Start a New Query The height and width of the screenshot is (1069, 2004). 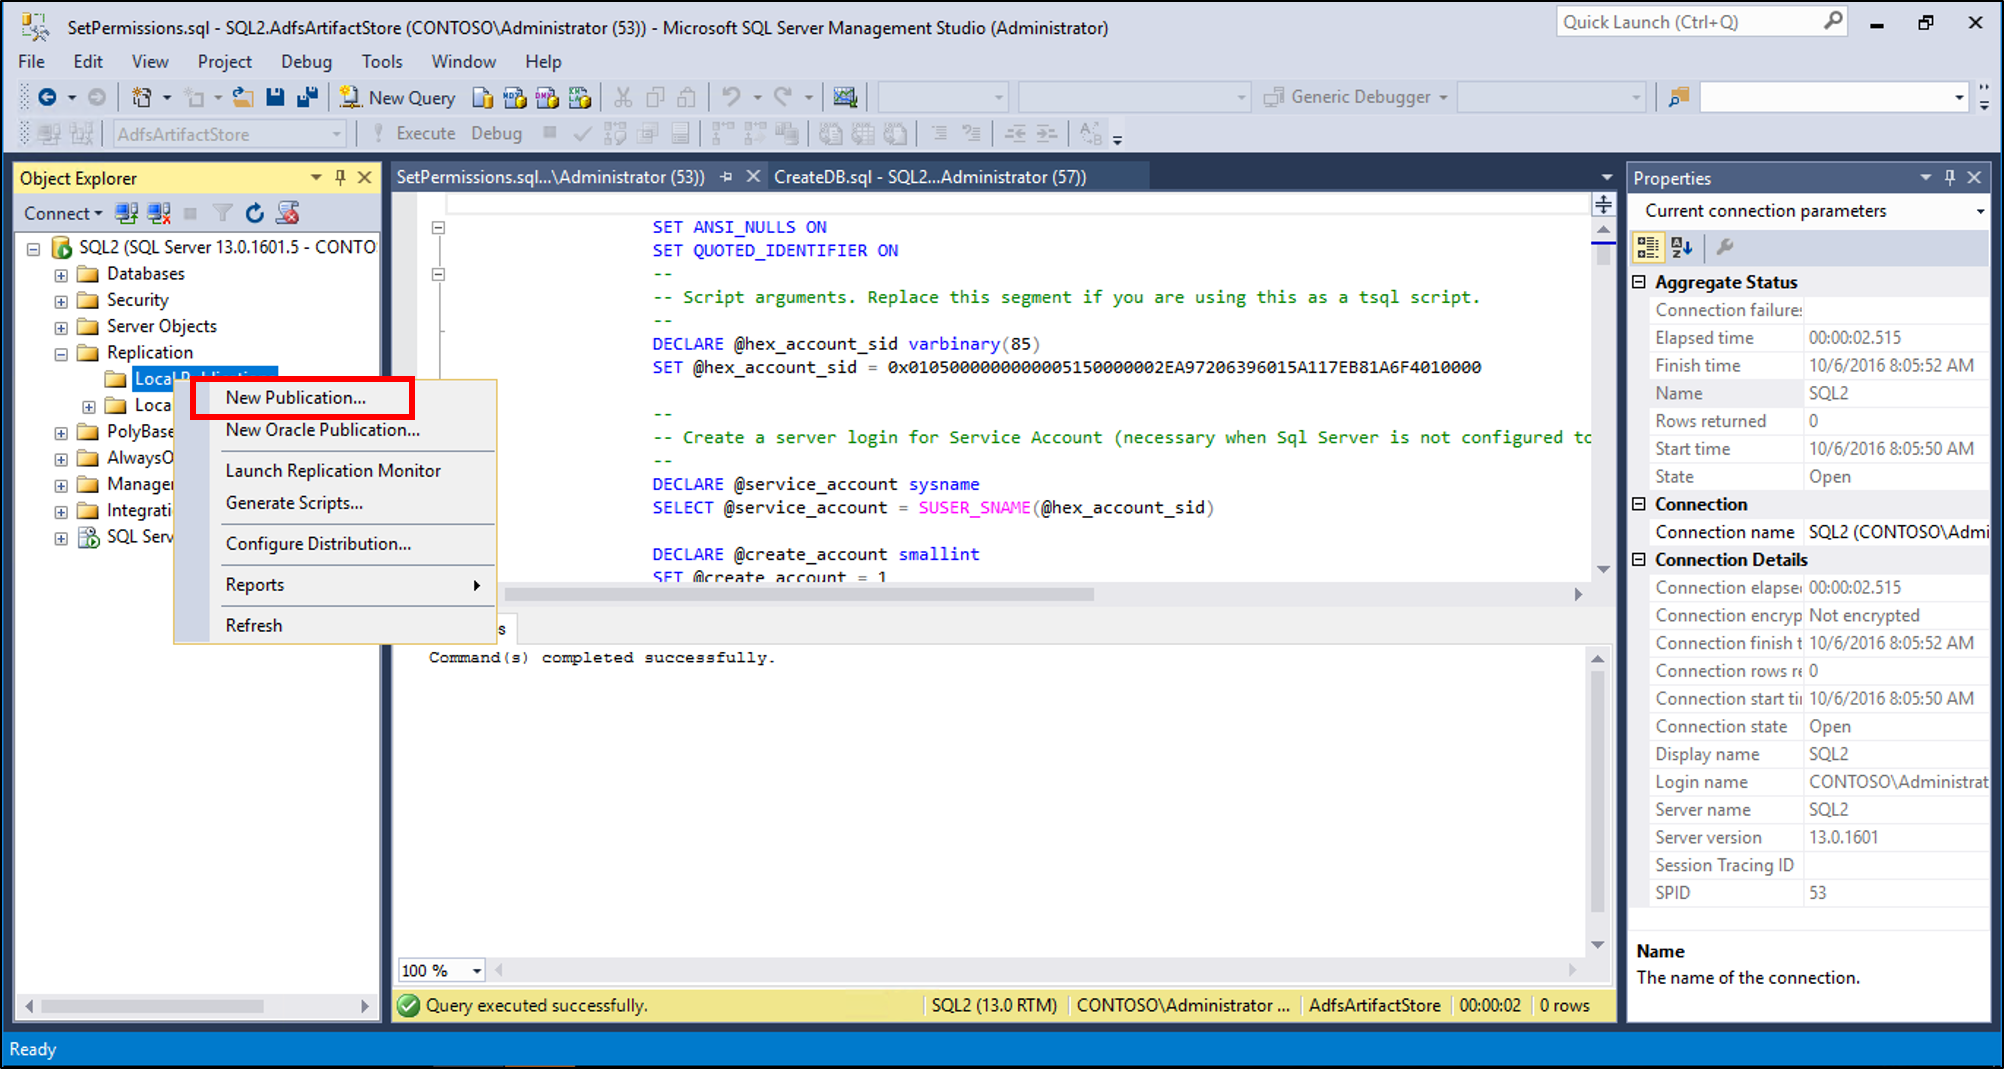point(397,97)
